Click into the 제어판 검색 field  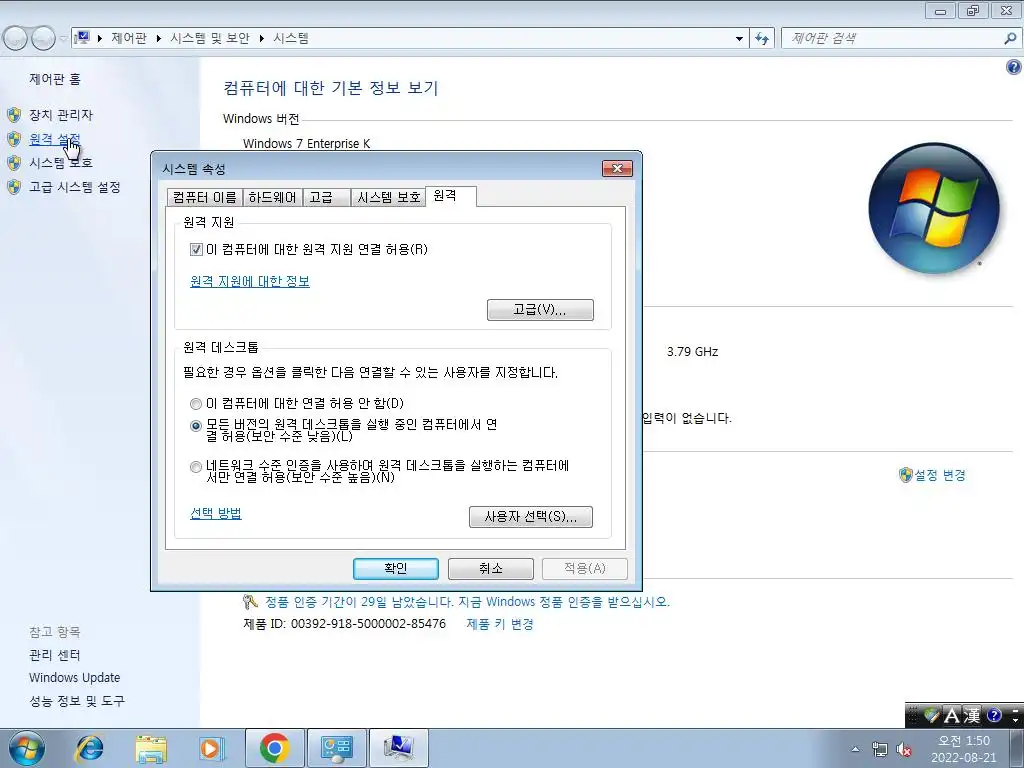892,39
